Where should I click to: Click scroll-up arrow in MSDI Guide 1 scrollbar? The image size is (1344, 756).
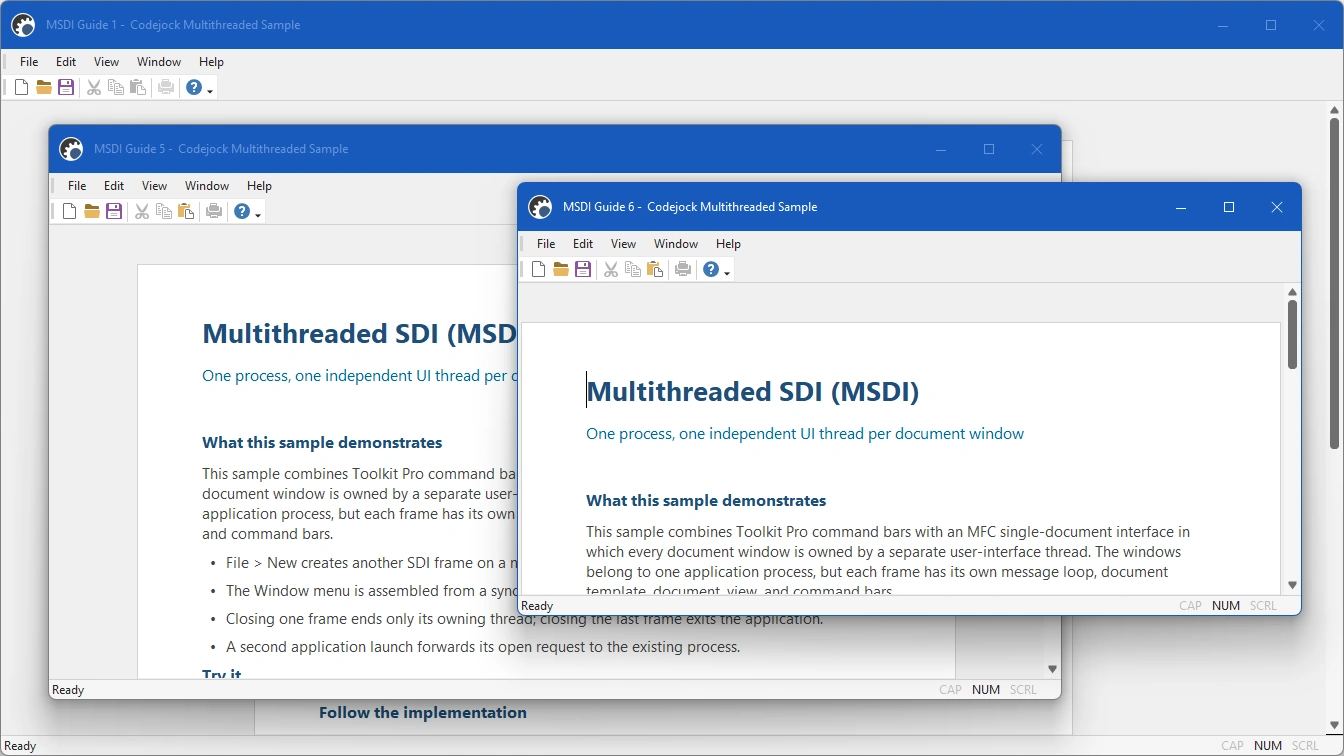[x=1335, y=110]
